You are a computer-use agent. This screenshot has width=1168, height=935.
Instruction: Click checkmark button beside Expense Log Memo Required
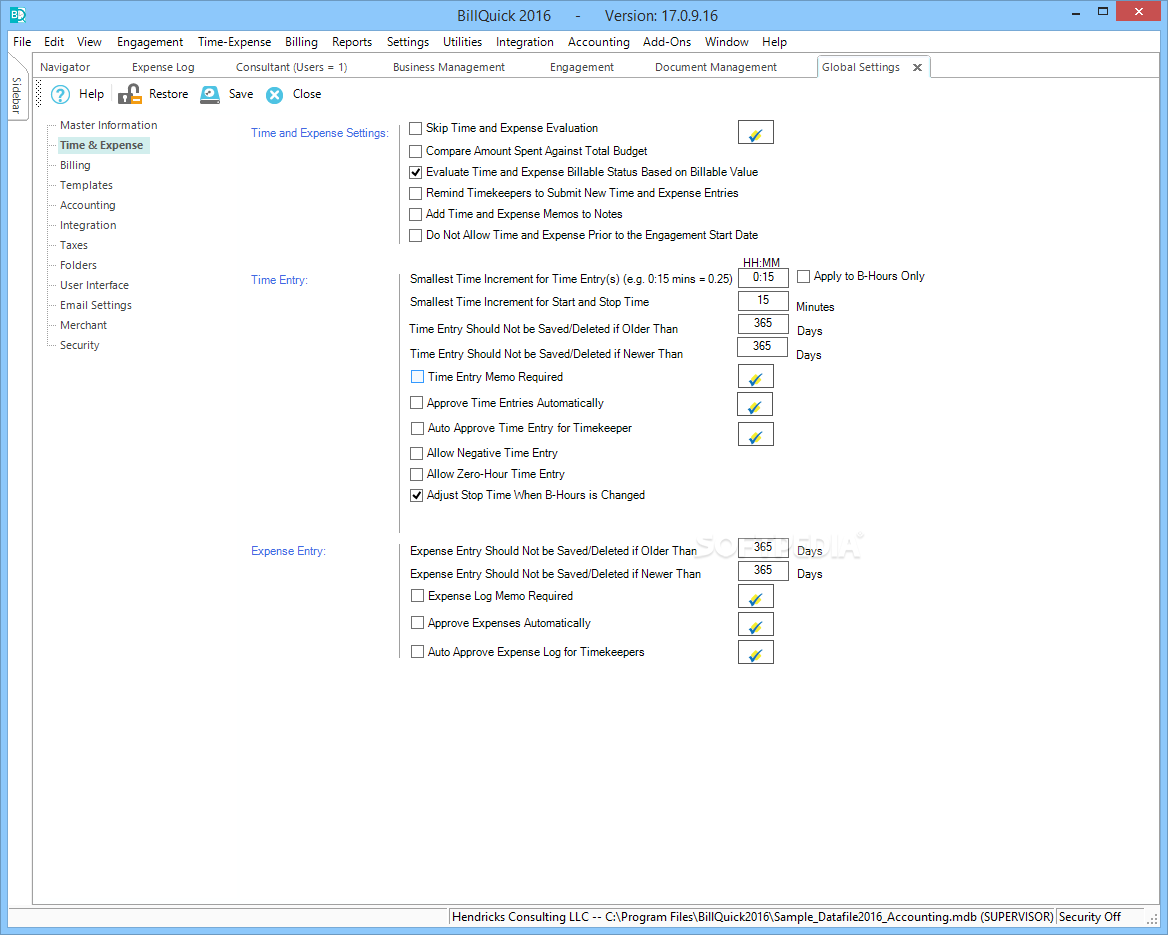pos(755,597)
